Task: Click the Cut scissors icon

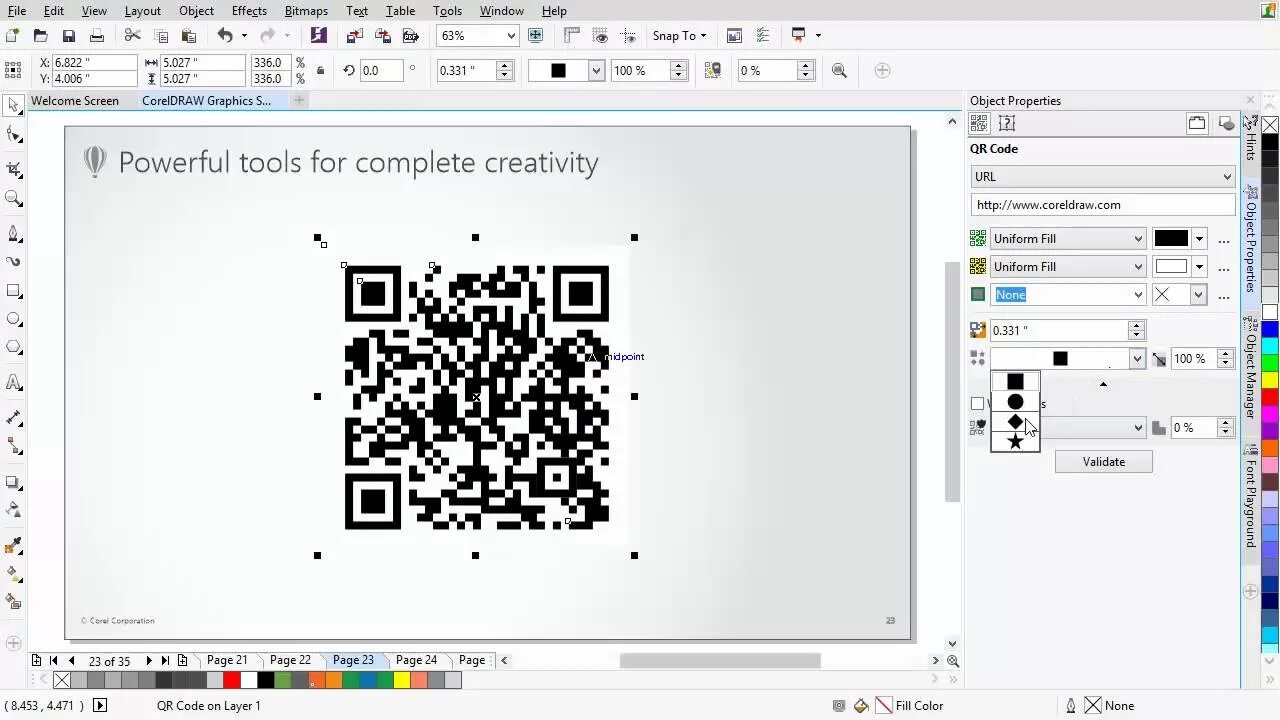Action: (132, 35)
